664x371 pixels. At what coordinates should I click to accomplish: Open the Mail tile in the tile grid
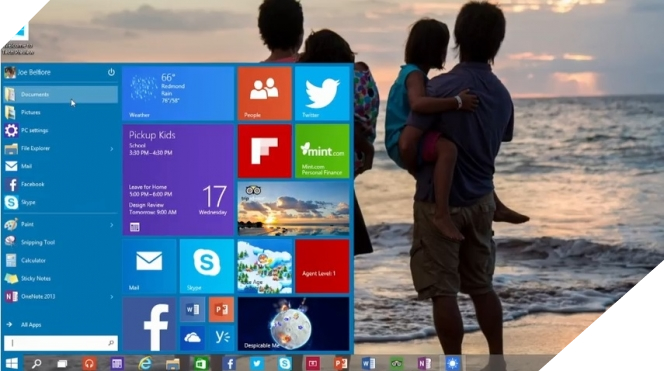point(149,266)
